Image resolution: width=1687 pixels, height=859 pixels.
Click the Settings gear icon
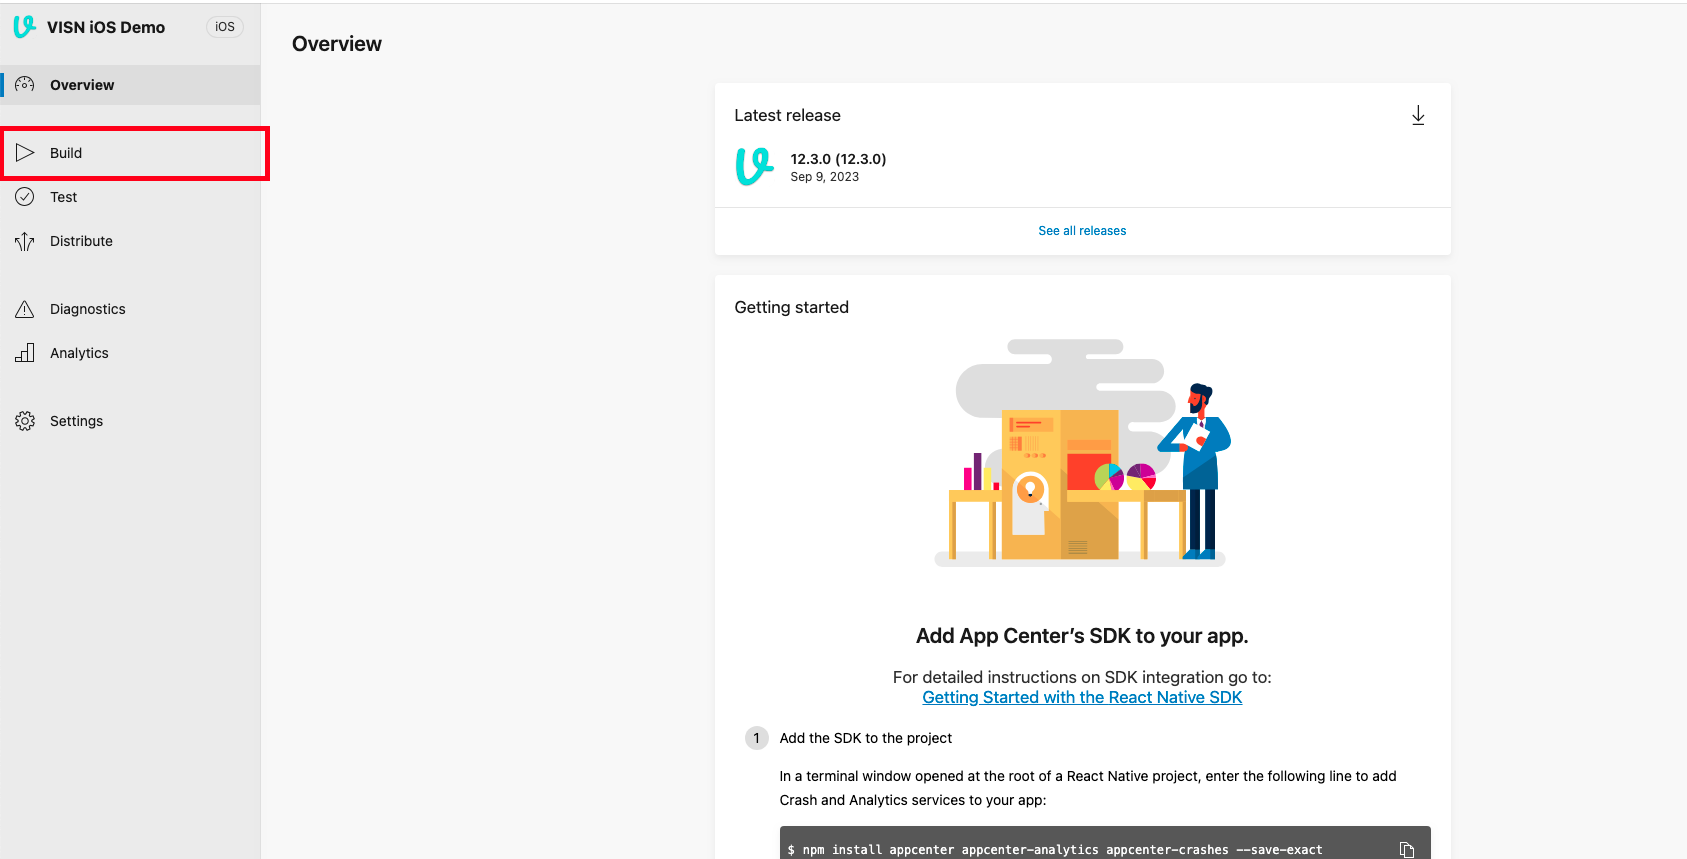pyautogui.click(x=25, y=421)
